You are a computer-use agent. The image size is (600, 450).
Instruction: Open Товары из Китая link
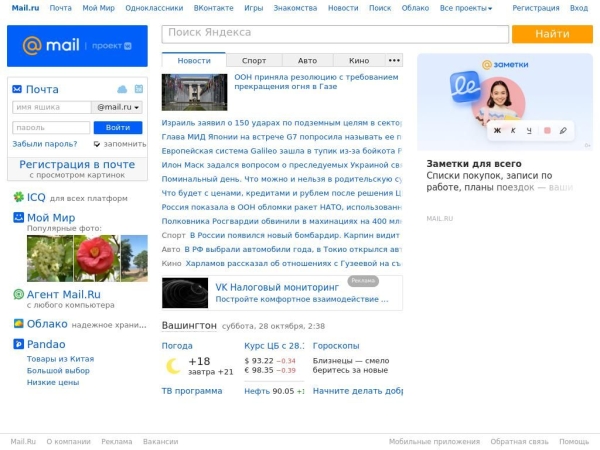click(60, 359)
